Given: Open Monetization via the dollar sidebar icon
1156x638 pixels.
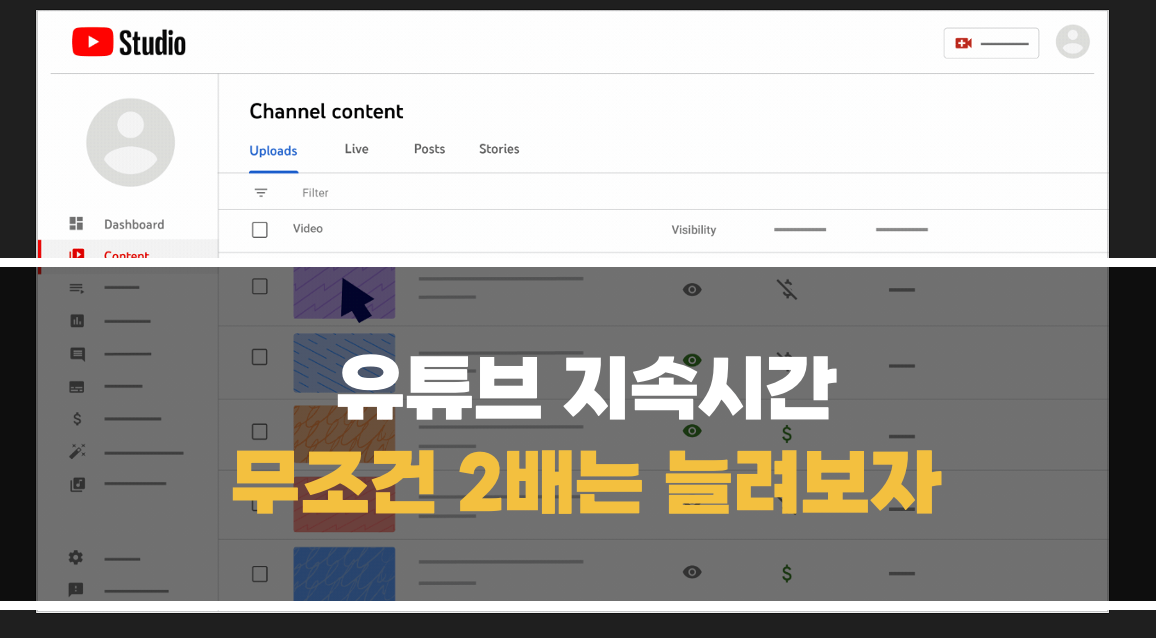Looking at the screenshot, I should coord(76,419).
